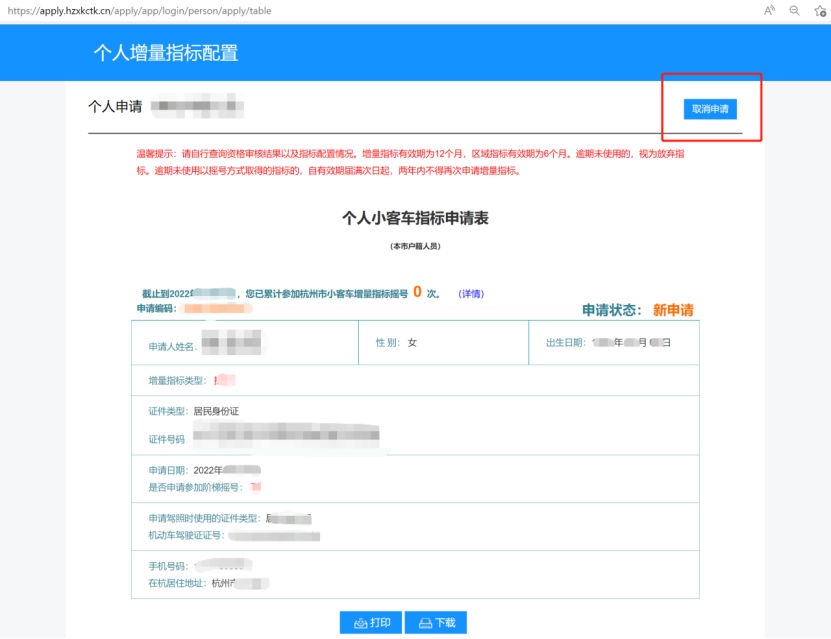This screenshot has height=639, width=831.
Task: Click the orange lottery count number 0
Action: [x=417, y=293]
